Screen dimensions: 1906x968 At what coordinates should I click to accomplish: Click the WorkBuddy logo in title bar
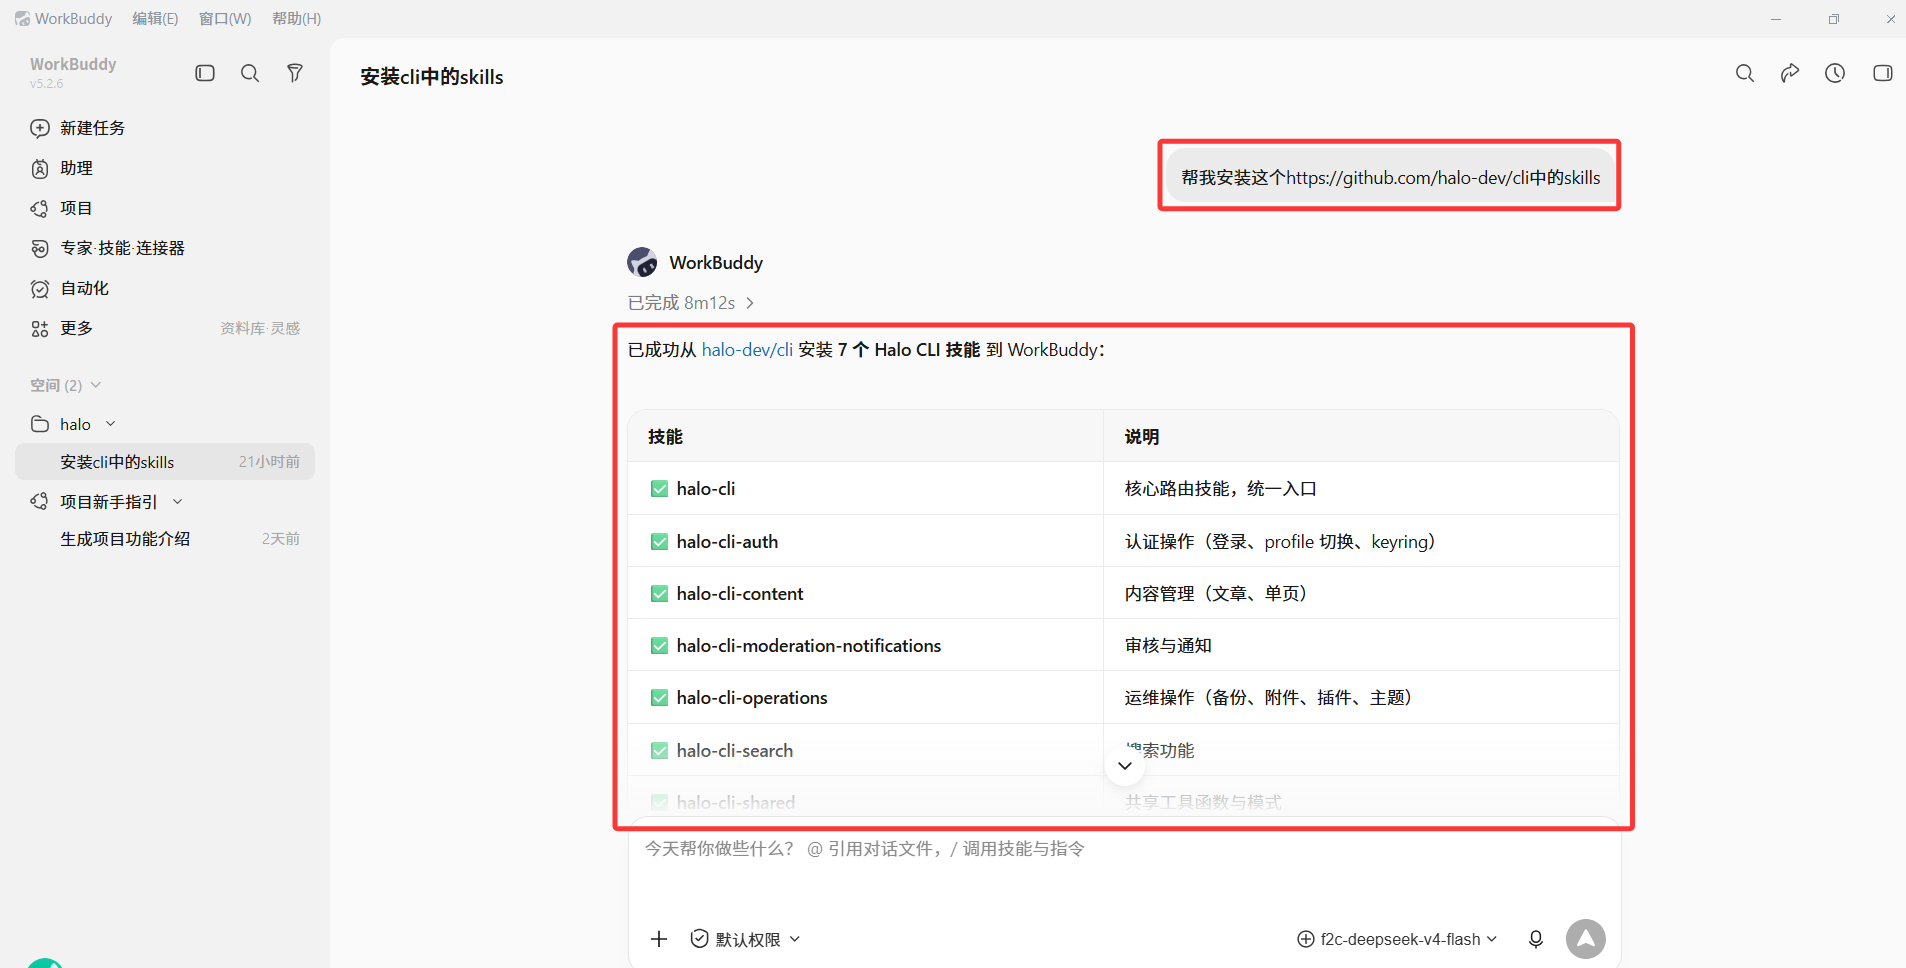pos(22,19)
